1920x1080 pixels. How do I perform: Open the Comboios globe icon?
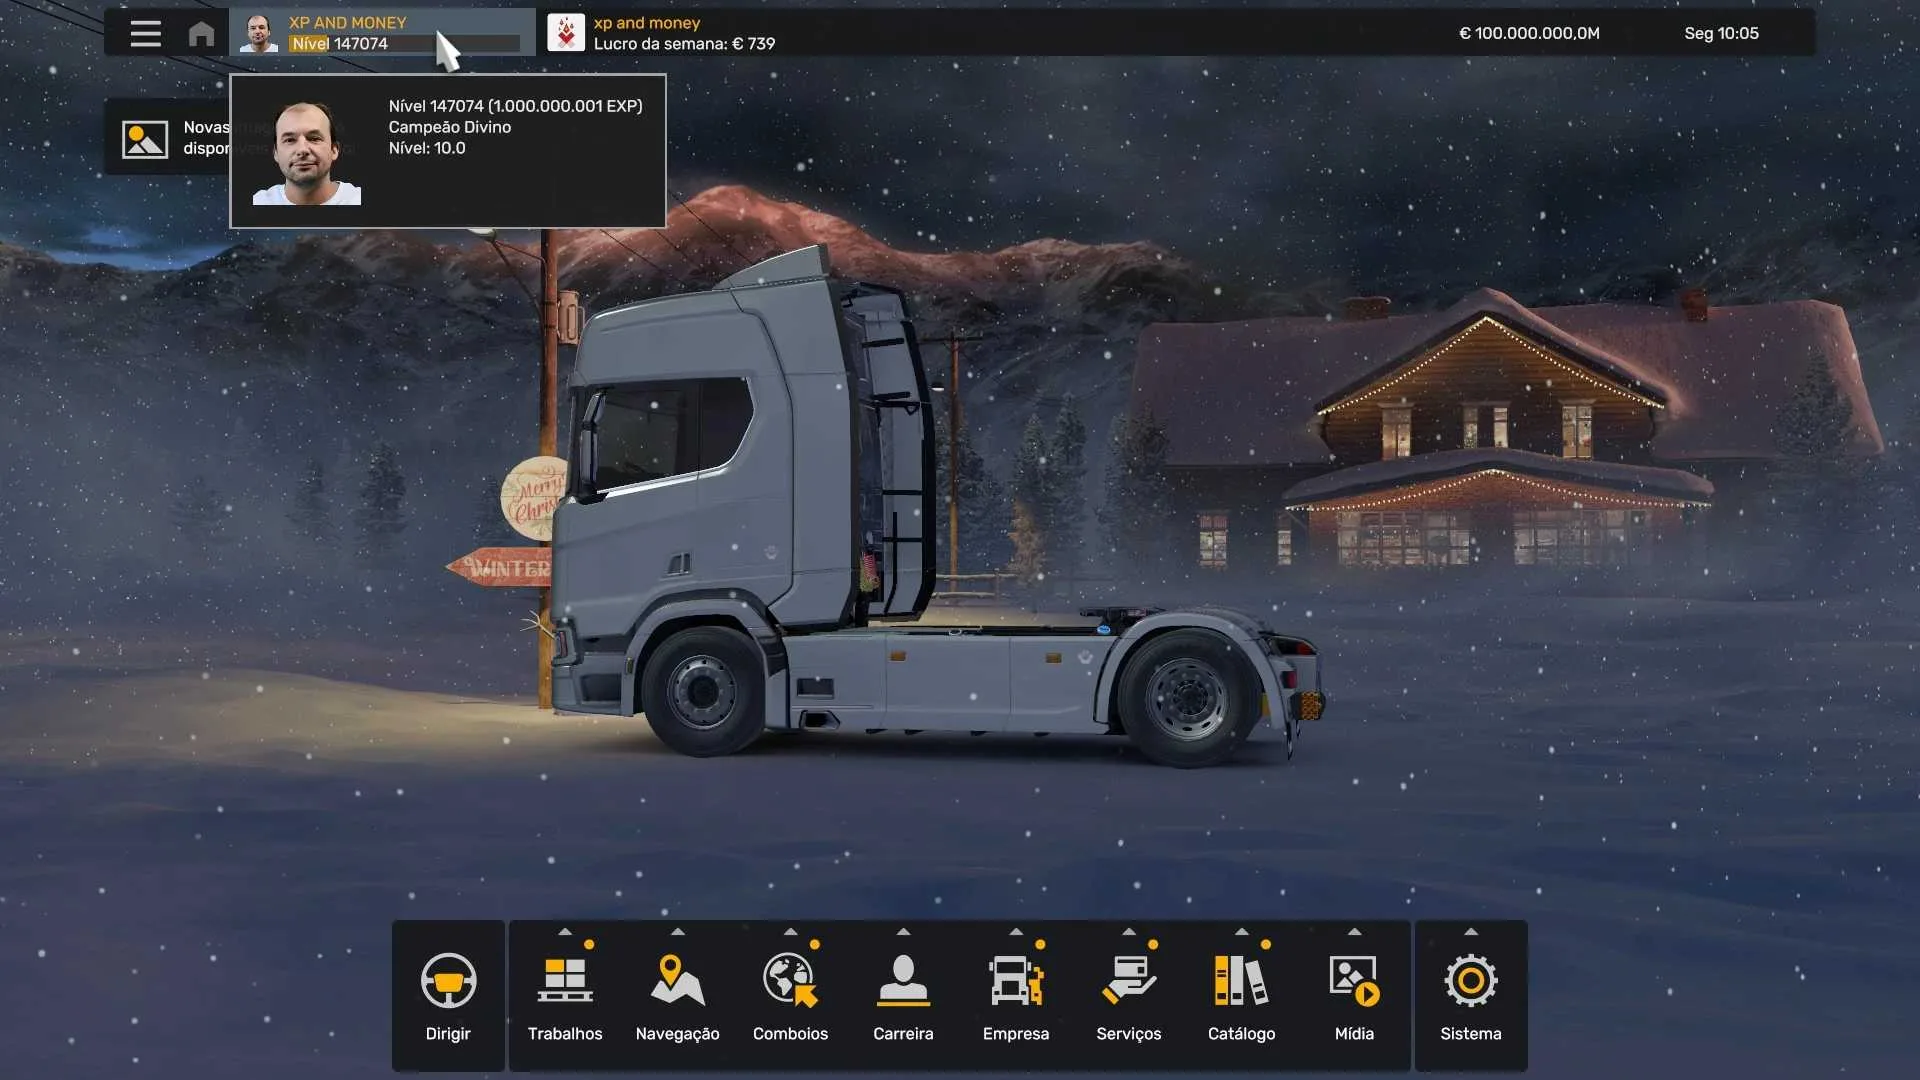coord(790,981)
